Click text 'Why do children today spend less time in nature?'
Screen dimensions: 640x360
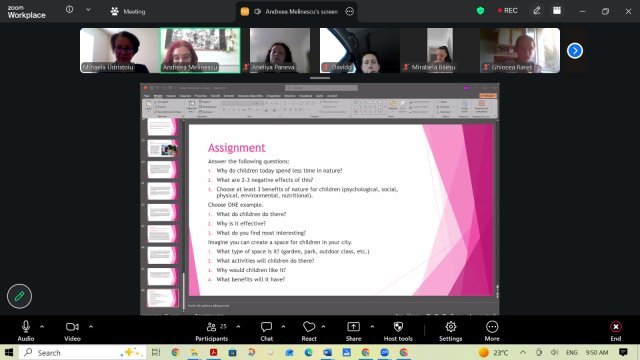[x=279, y=171]
